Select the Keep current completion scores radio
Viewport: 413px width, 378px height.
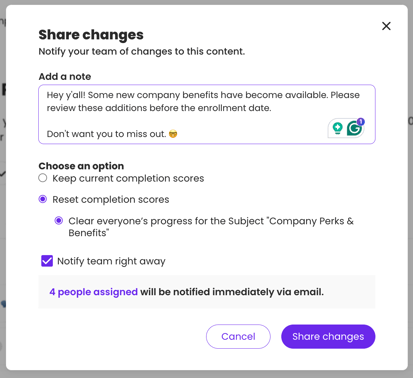click(x=43, y=178)
